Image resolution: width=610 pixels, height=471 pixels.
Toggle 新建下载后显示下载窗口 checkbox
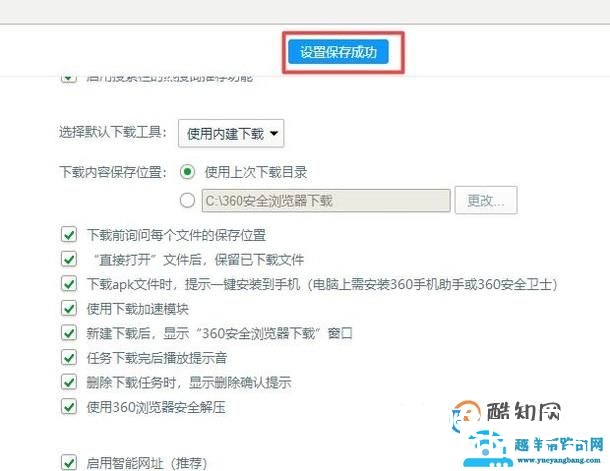click(x=69, y=333)
